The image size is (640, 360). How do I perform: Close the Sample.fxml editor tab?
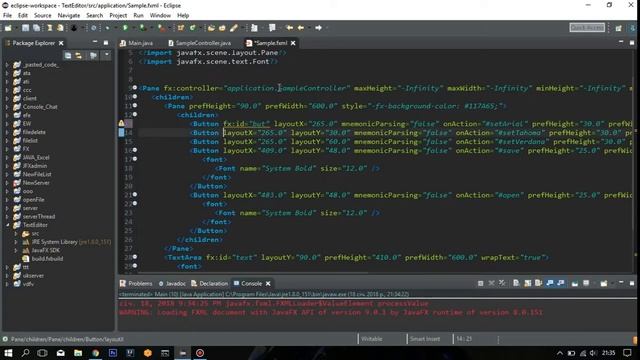pos(293,43)
